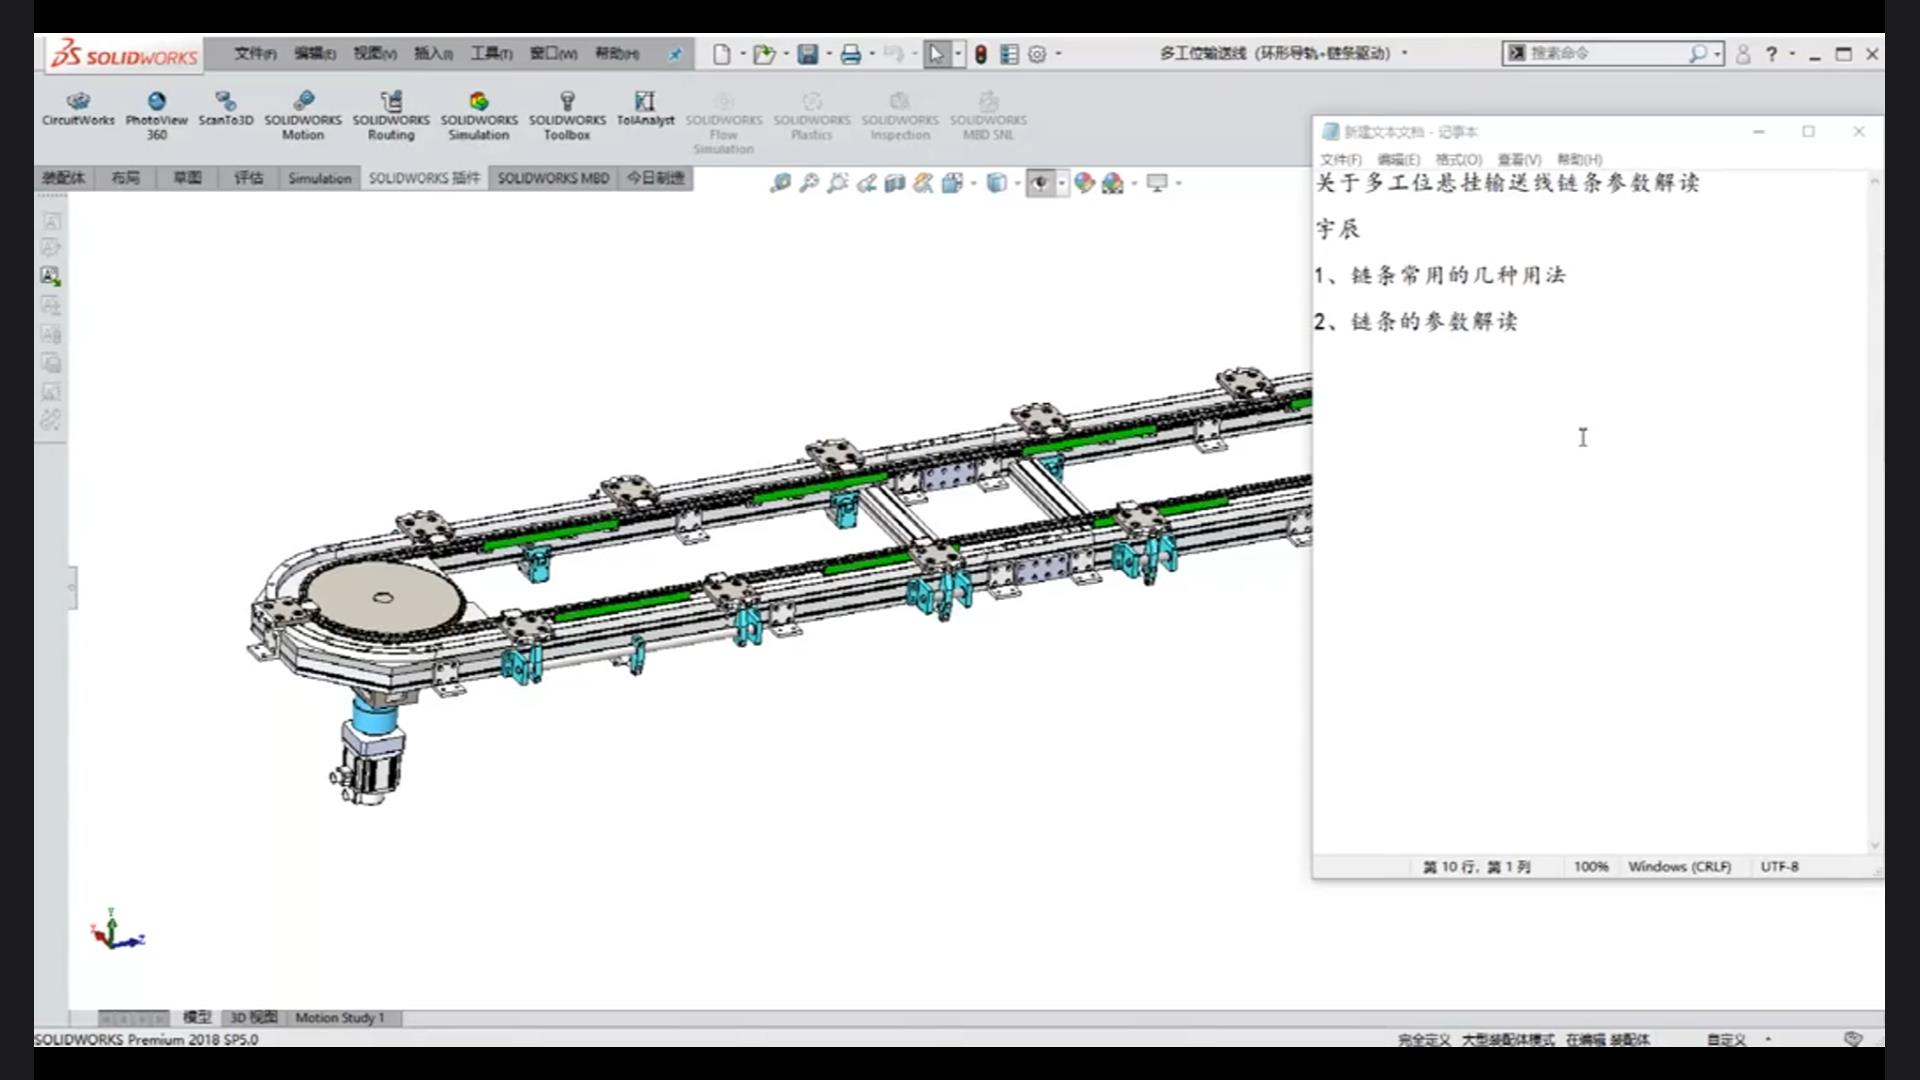Image resolution: width=1920 pixels, height=1080 pixels.
Task: Load SOLIDWORKS Routing add-in
Action: click(x=391, y=115)
